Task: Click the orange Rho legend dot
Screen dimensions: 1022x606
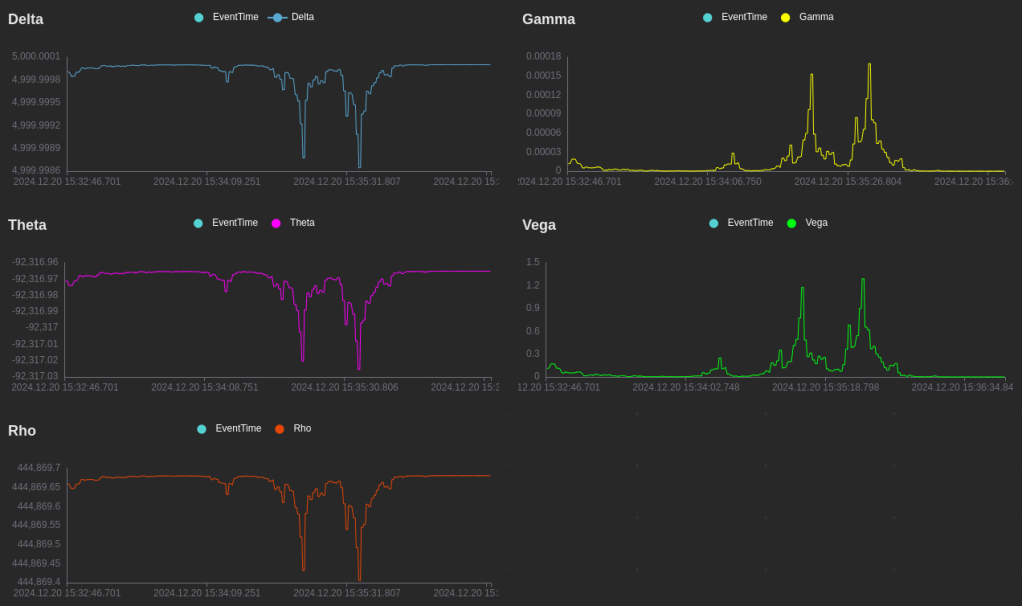Action: pyautogui.click(x=280, y=429)
